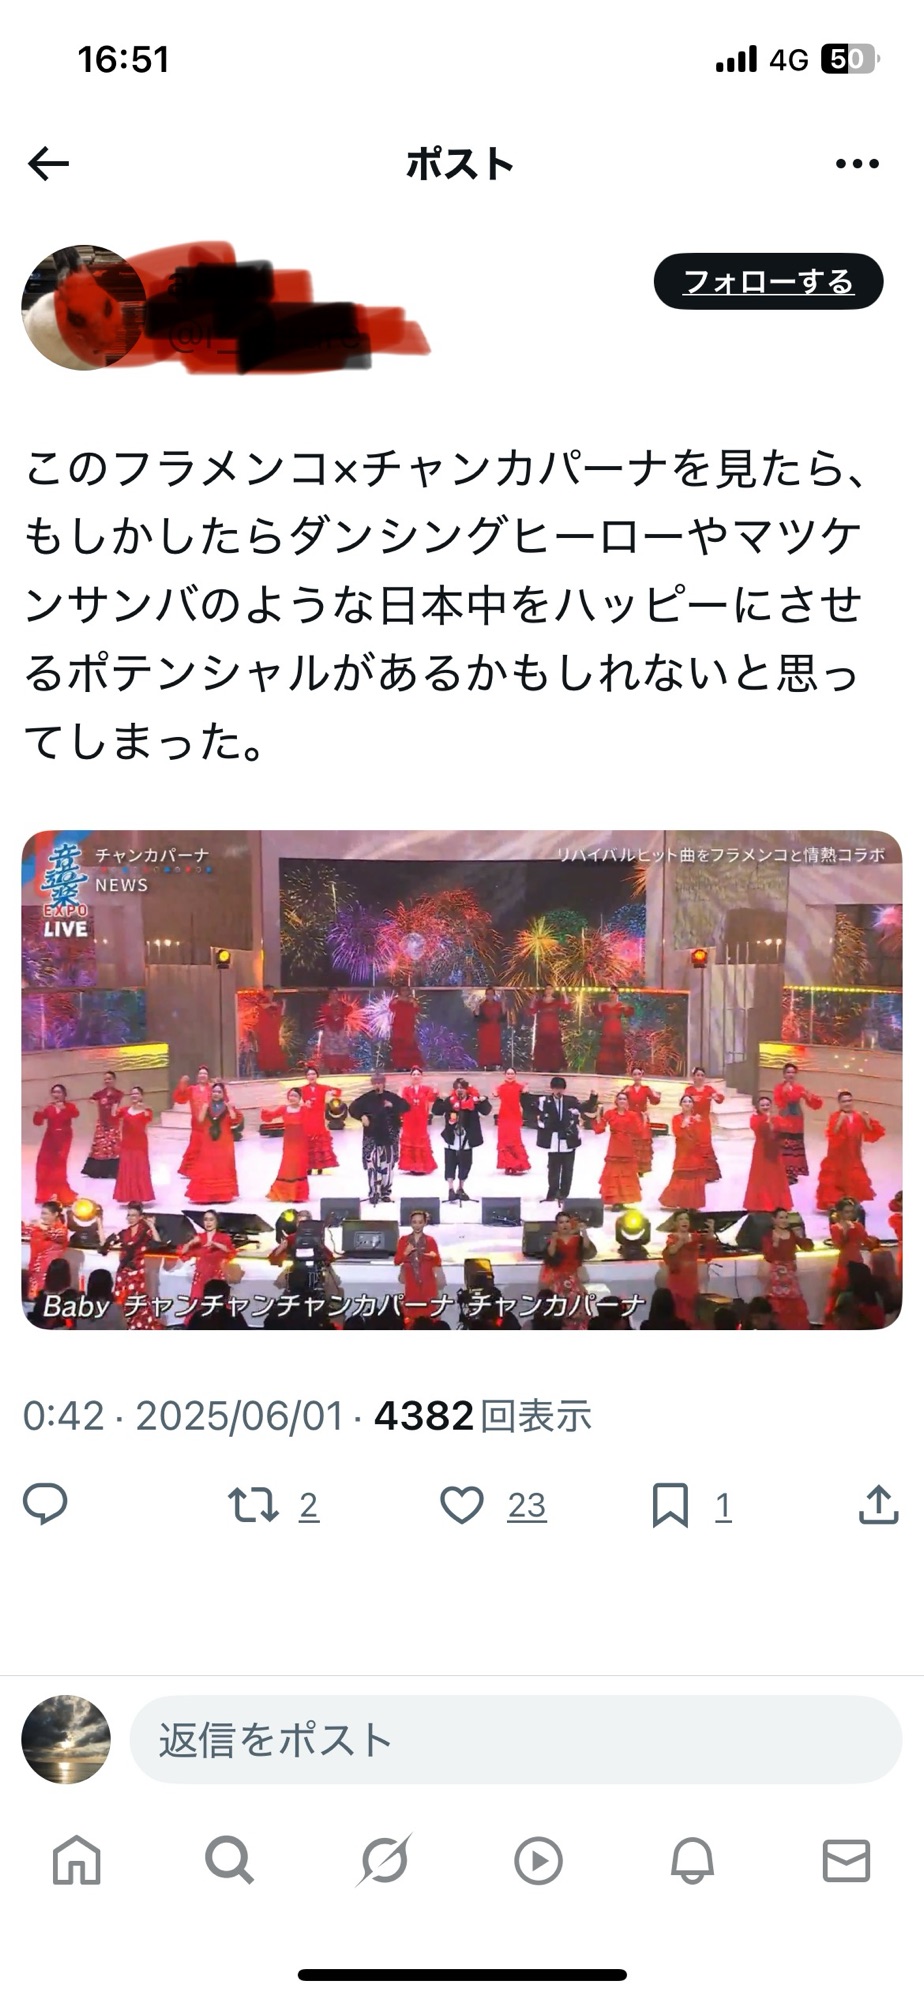Screen dimensions: 924x2000
Task: Switch to the Home tab
Action: (77, 1861)
